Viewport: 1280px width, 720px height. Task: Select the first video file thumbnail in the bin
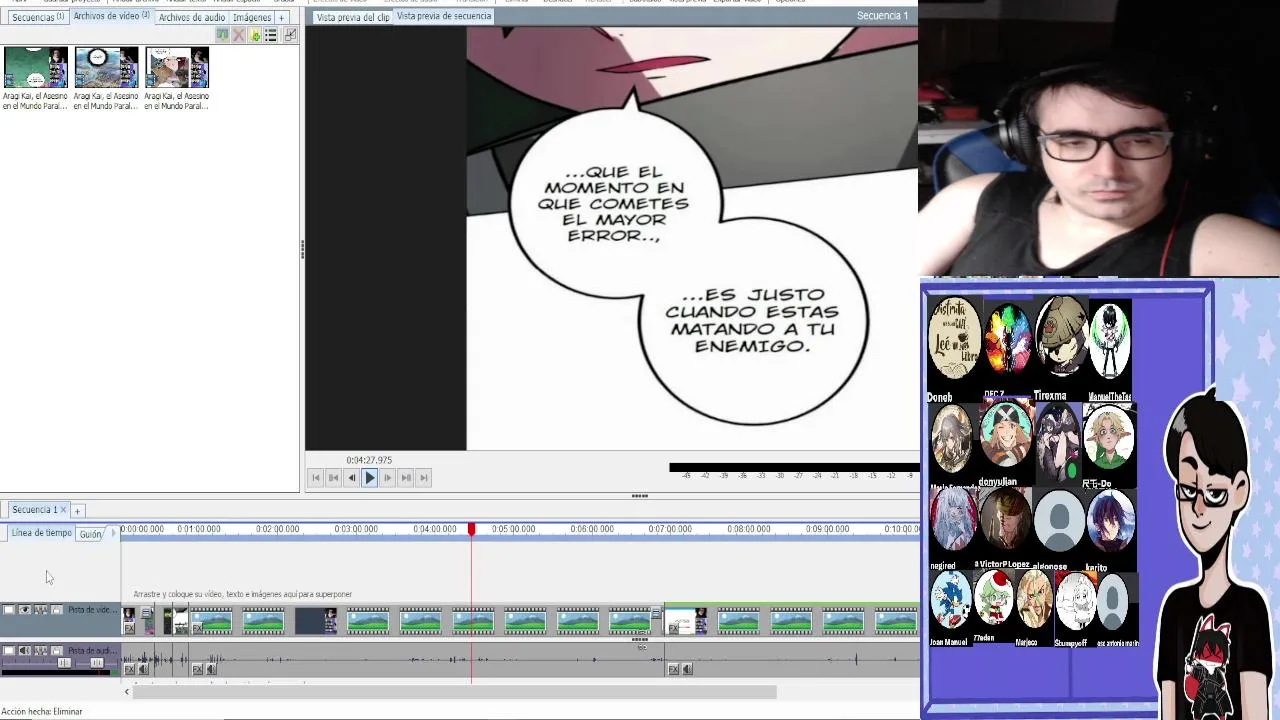[x=35, y=68]
